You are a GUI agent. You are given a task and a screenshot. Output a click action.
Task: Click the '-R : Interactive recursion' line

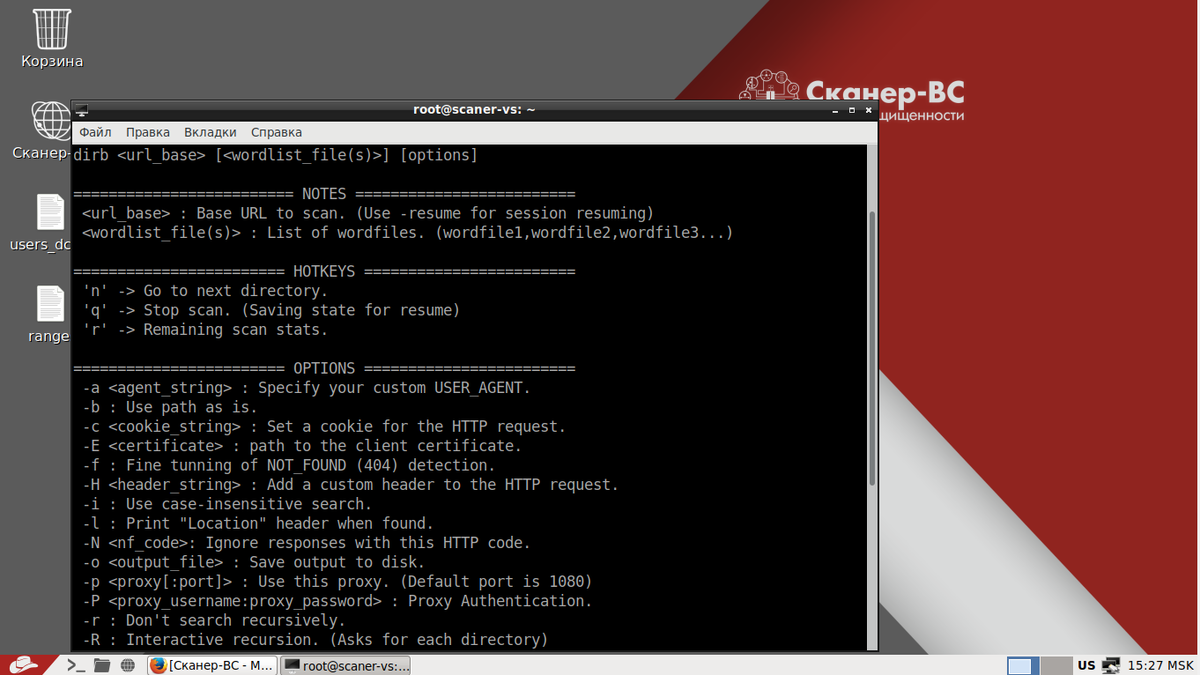(x=316, y=639)
